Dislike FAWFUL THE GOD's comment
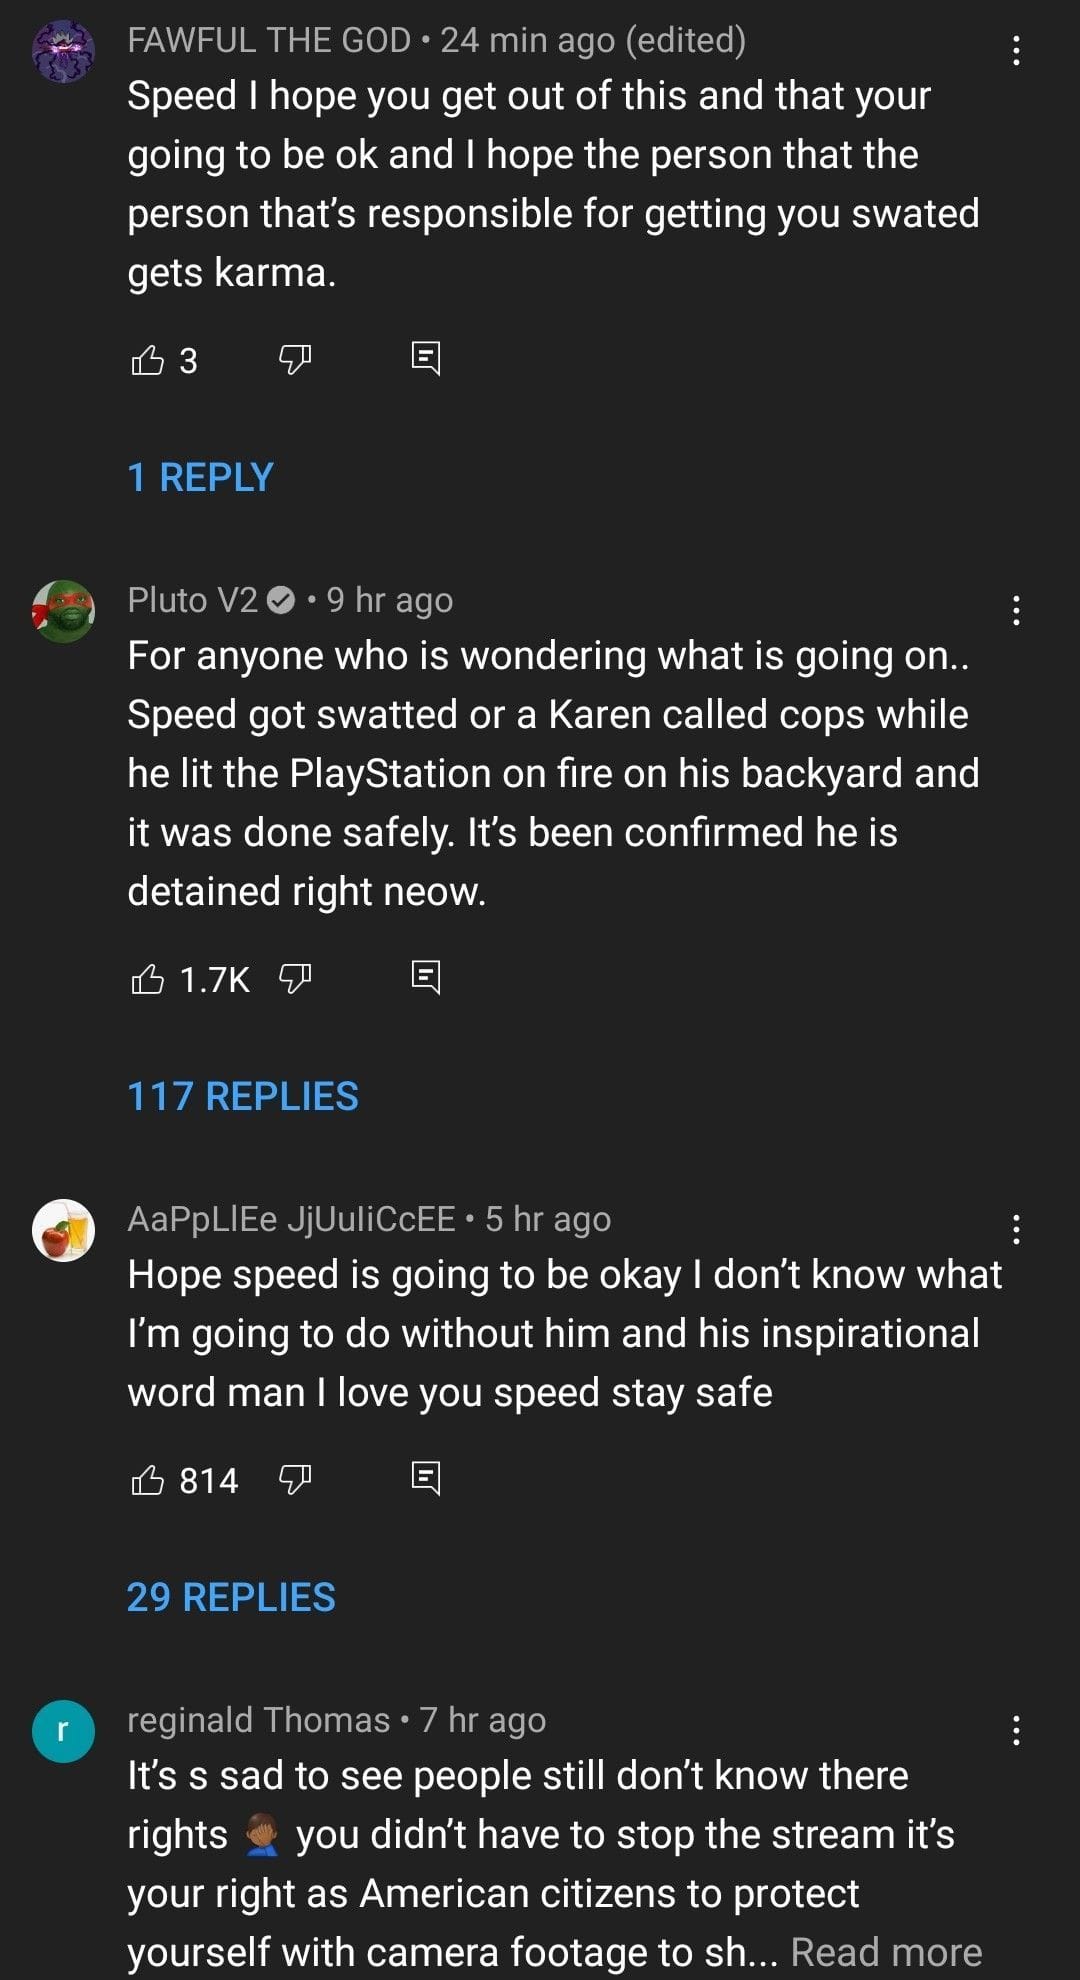This screenshot has width=1080, height=1980. (296, 360)
